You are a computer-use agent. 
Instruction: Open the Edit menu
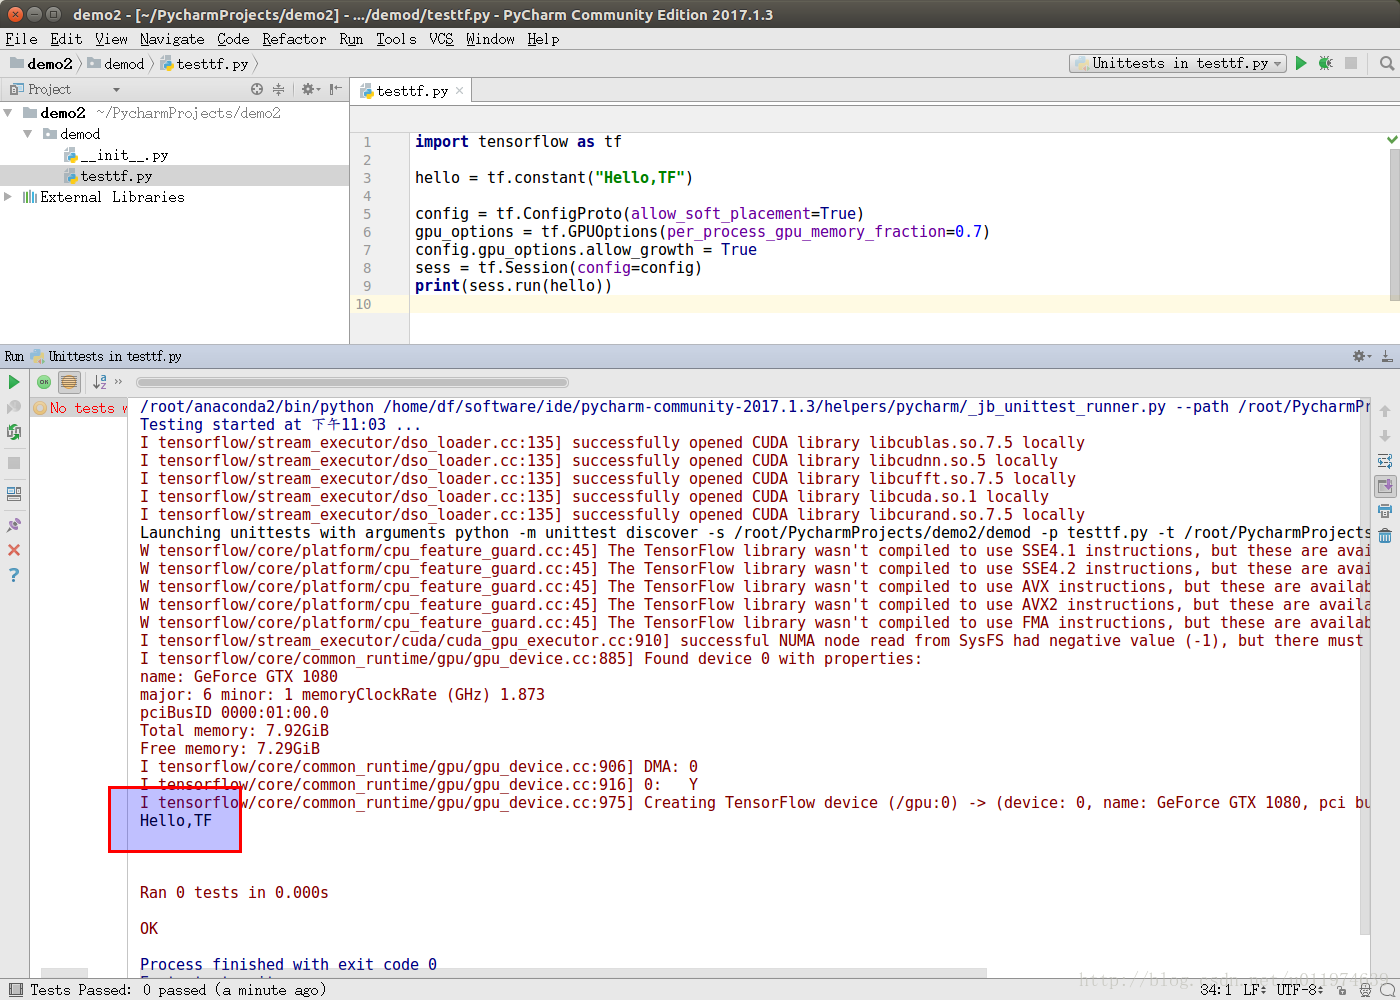(x=66, y=39)
